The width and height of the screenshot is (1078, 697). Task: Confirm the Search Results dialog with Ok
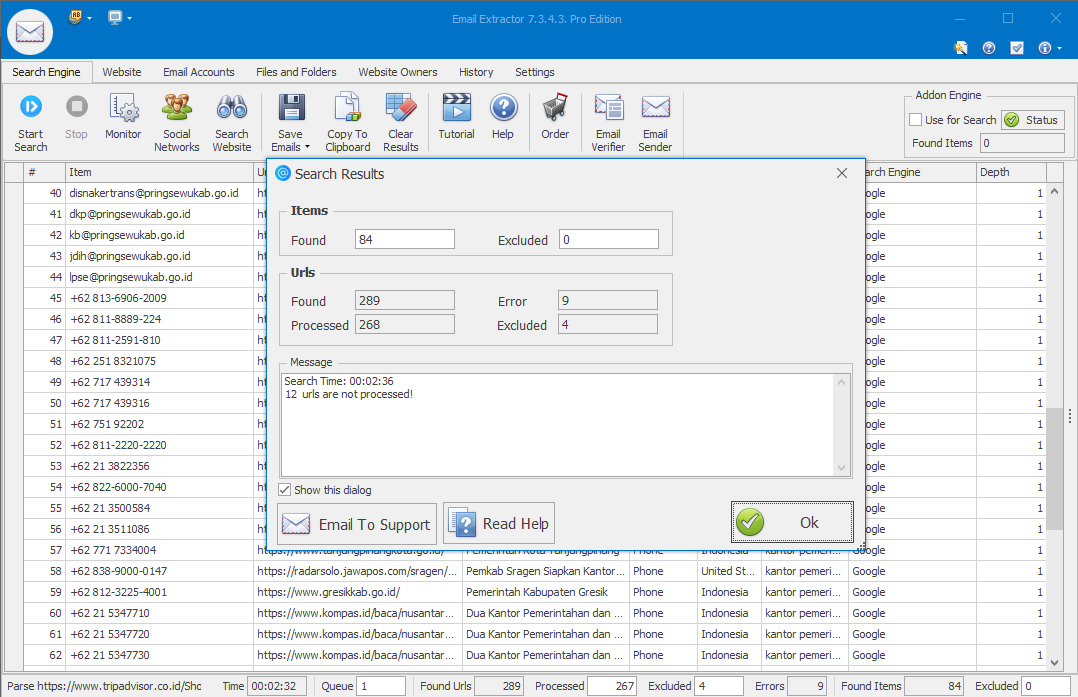(792, 522)
